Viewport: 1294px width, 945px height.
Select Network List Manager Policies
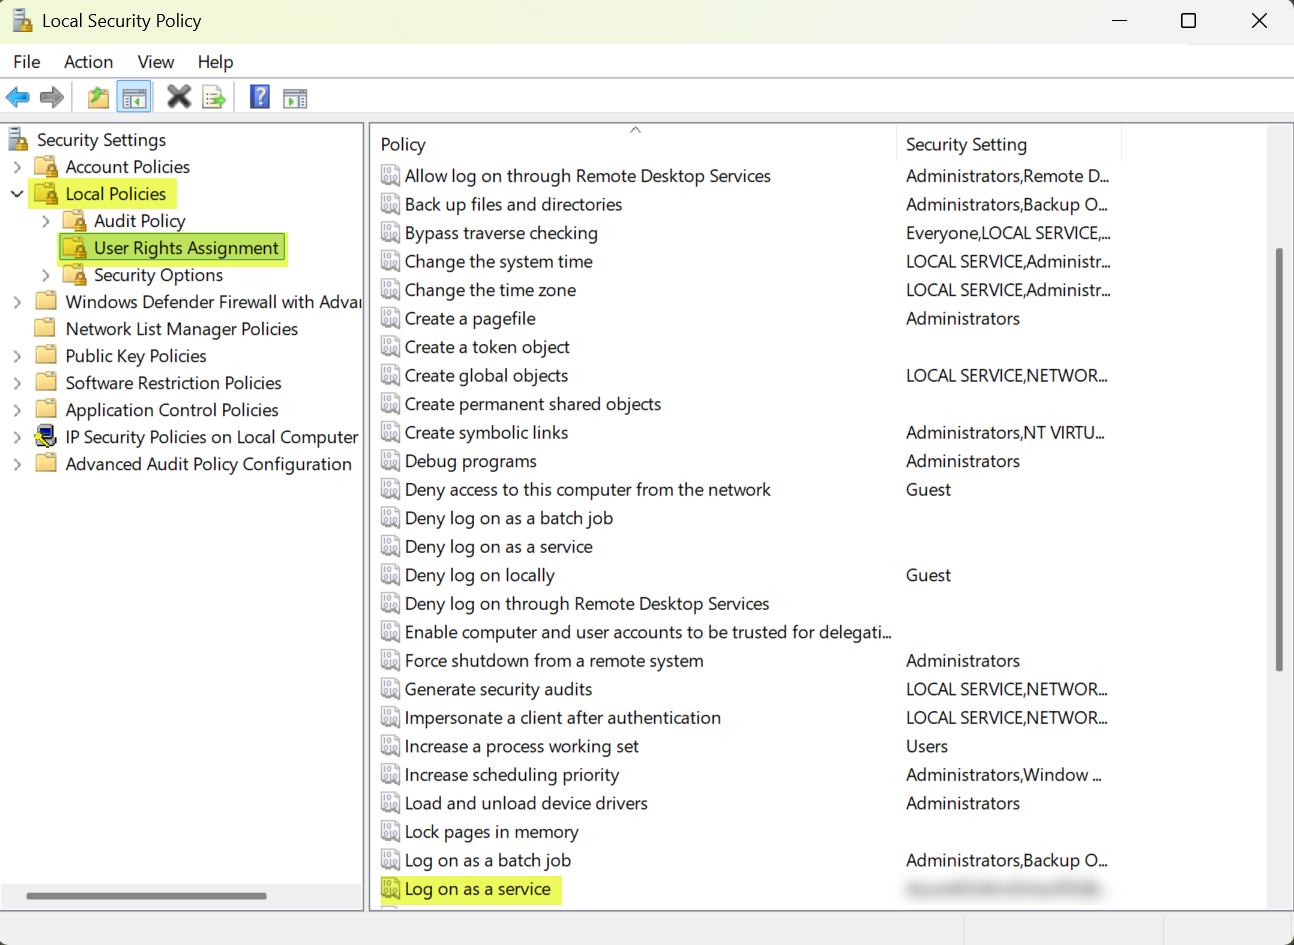[x=181, y=329]
